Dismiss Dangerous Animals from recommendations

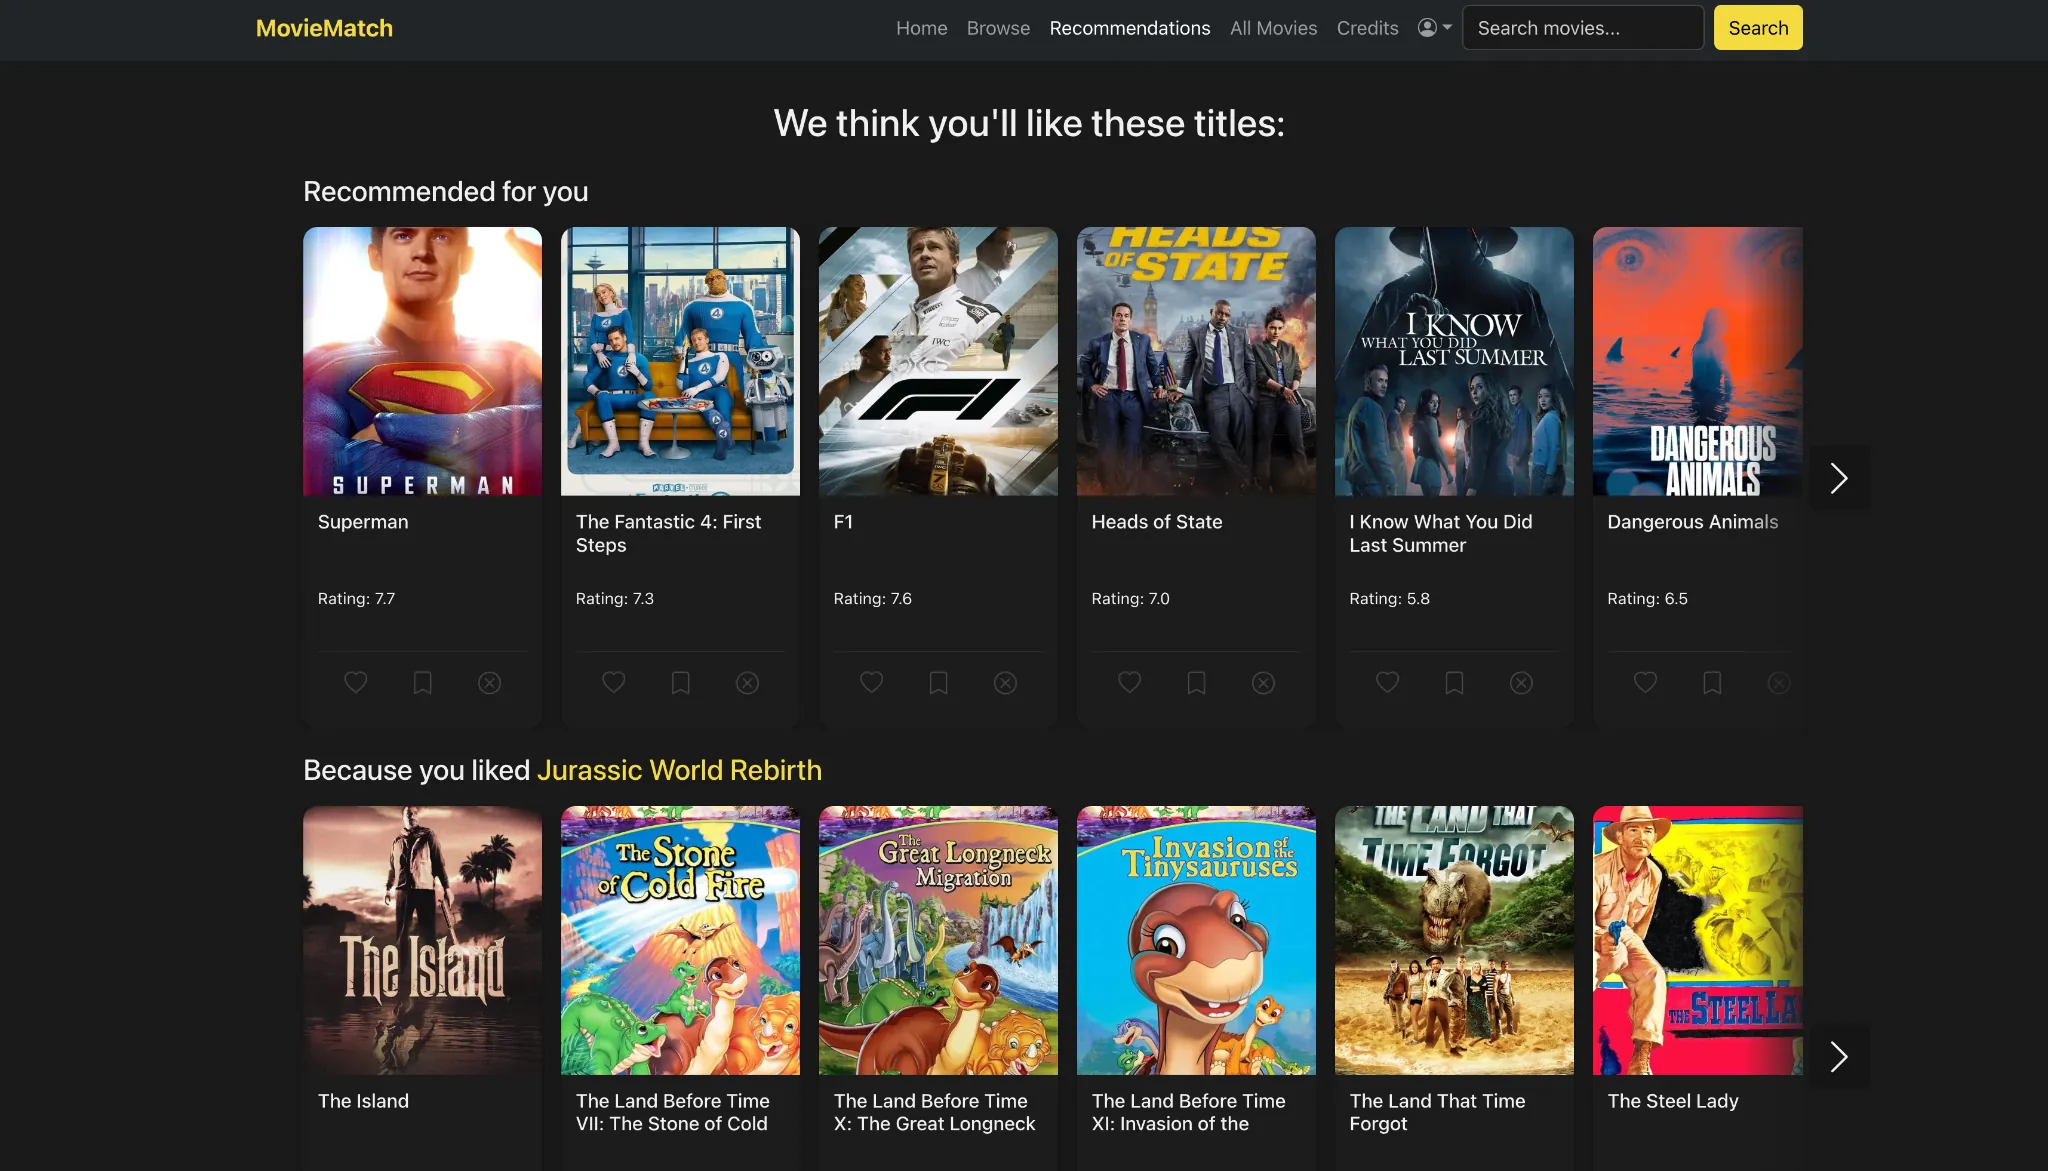click(x=1779, y=683)
